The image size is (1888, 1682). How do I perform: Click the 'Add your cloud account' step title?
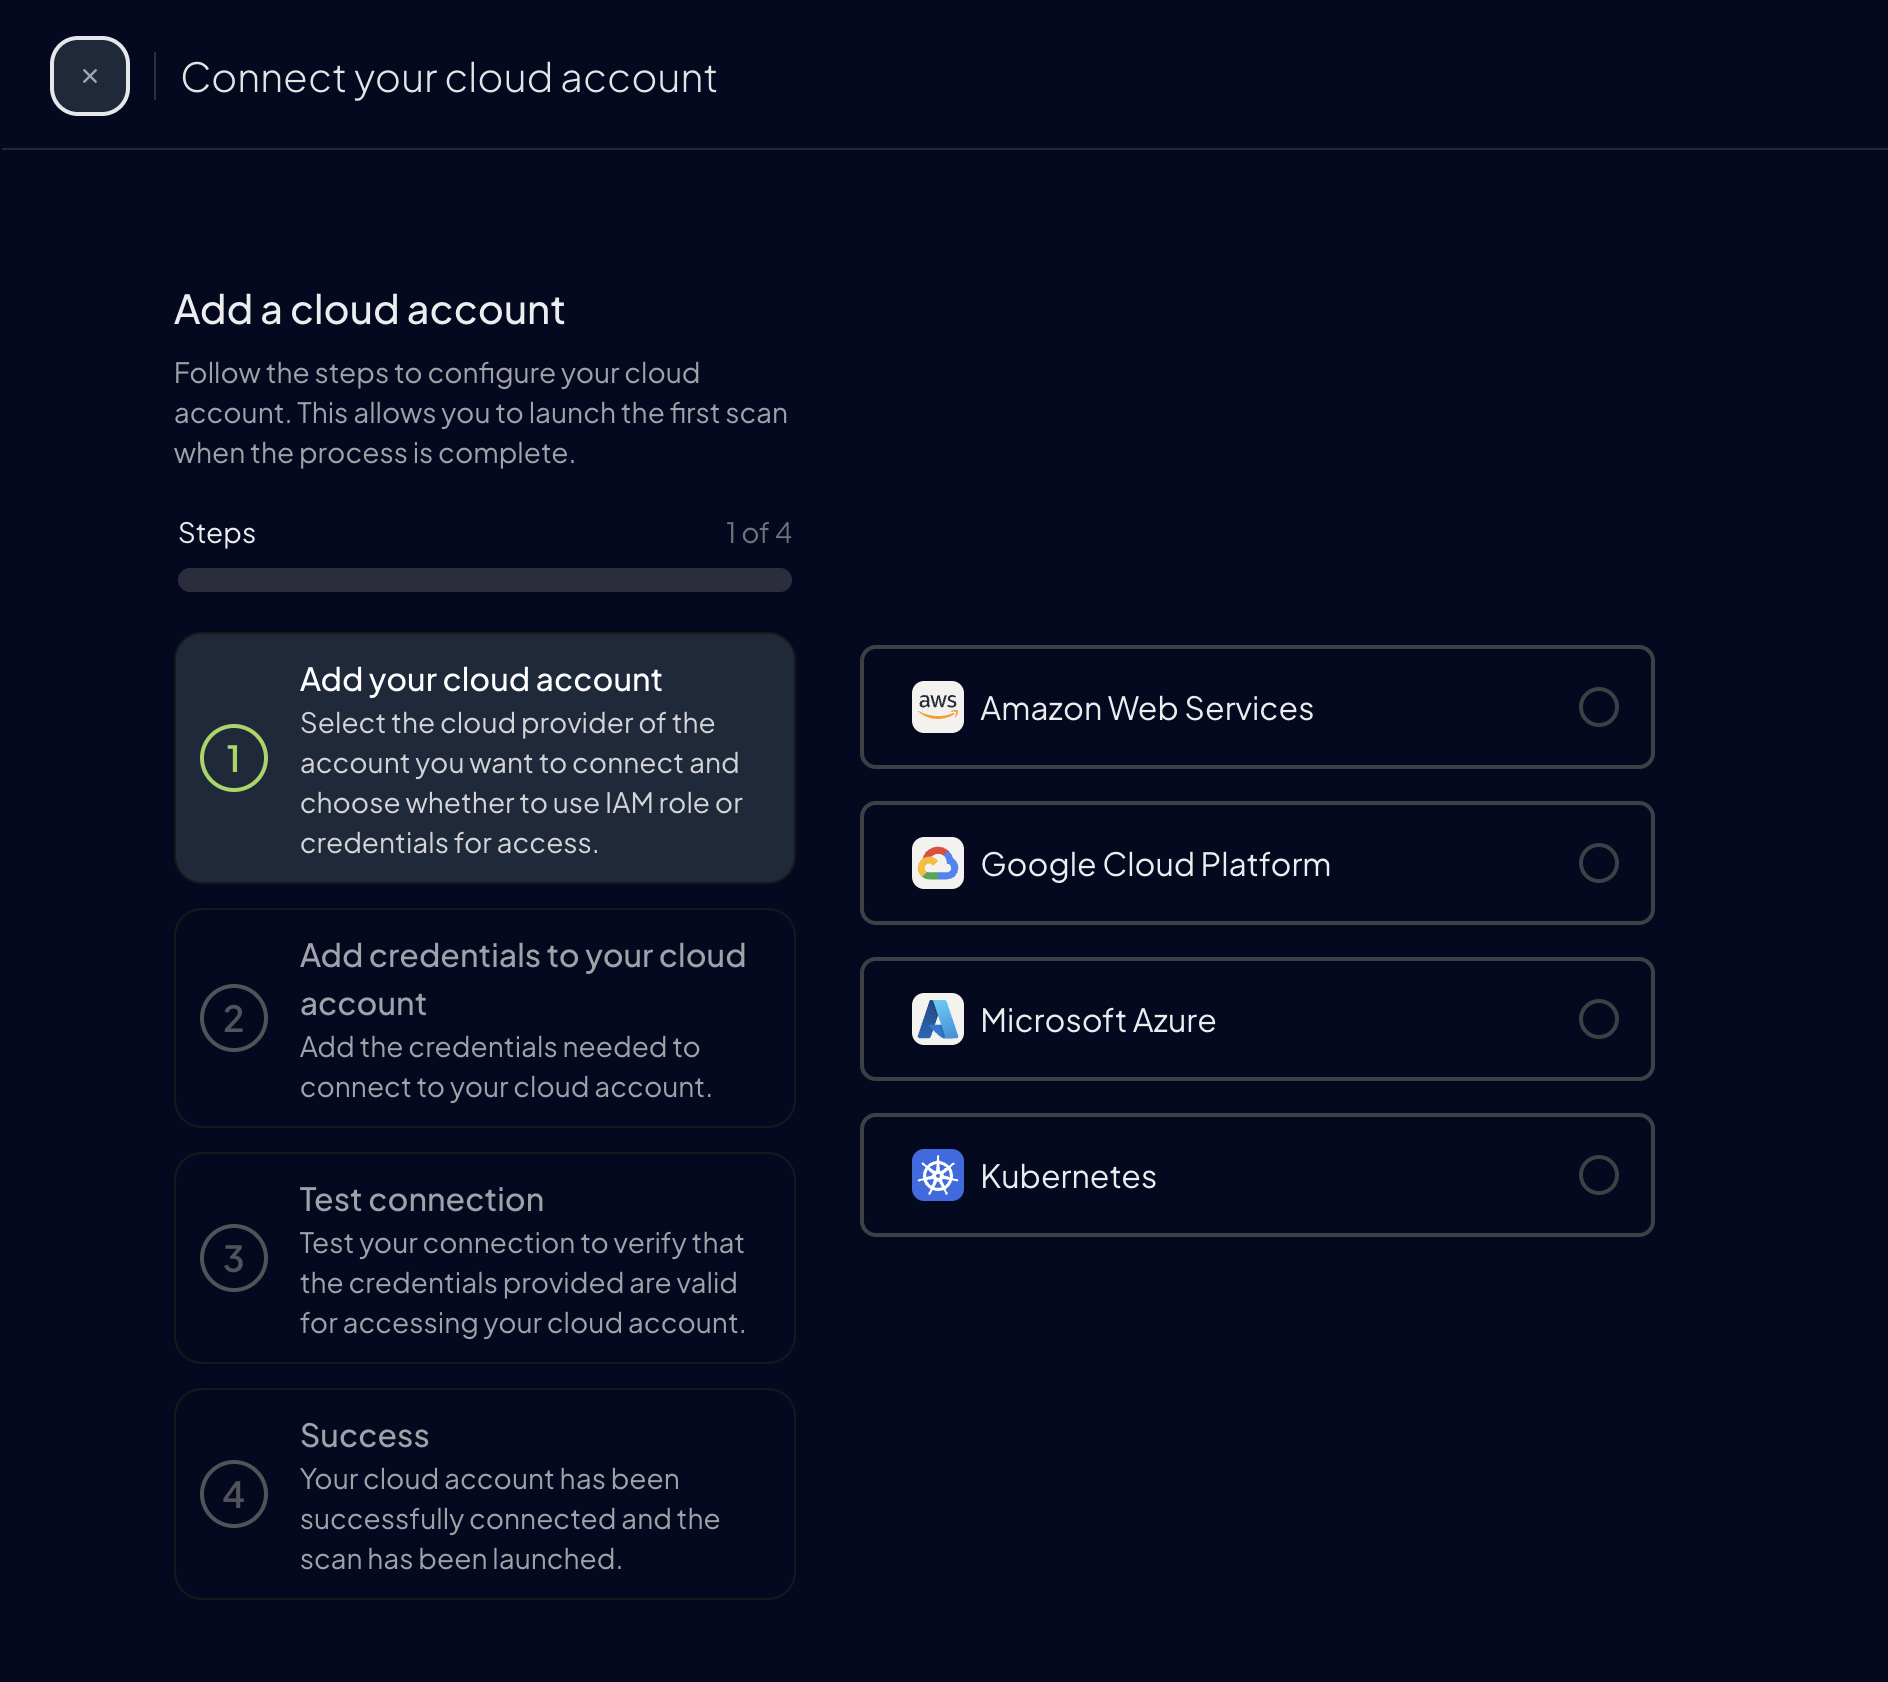coord(481,680)
